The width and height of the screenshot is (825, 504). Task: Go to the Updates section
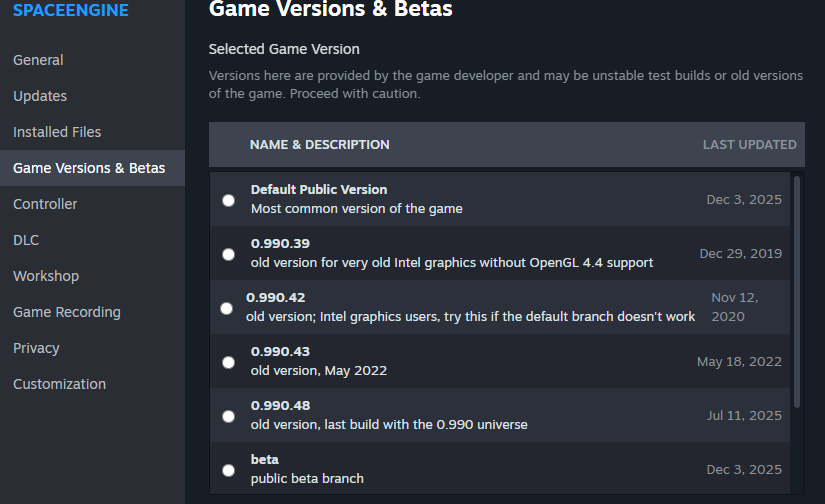coord(40,96)
